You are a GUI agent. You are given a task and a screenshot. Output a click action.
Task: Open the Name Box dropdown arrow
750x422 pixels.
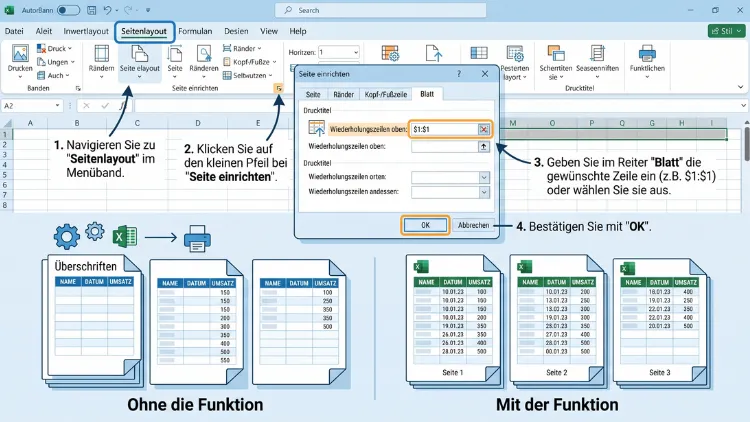pos(57,106)
